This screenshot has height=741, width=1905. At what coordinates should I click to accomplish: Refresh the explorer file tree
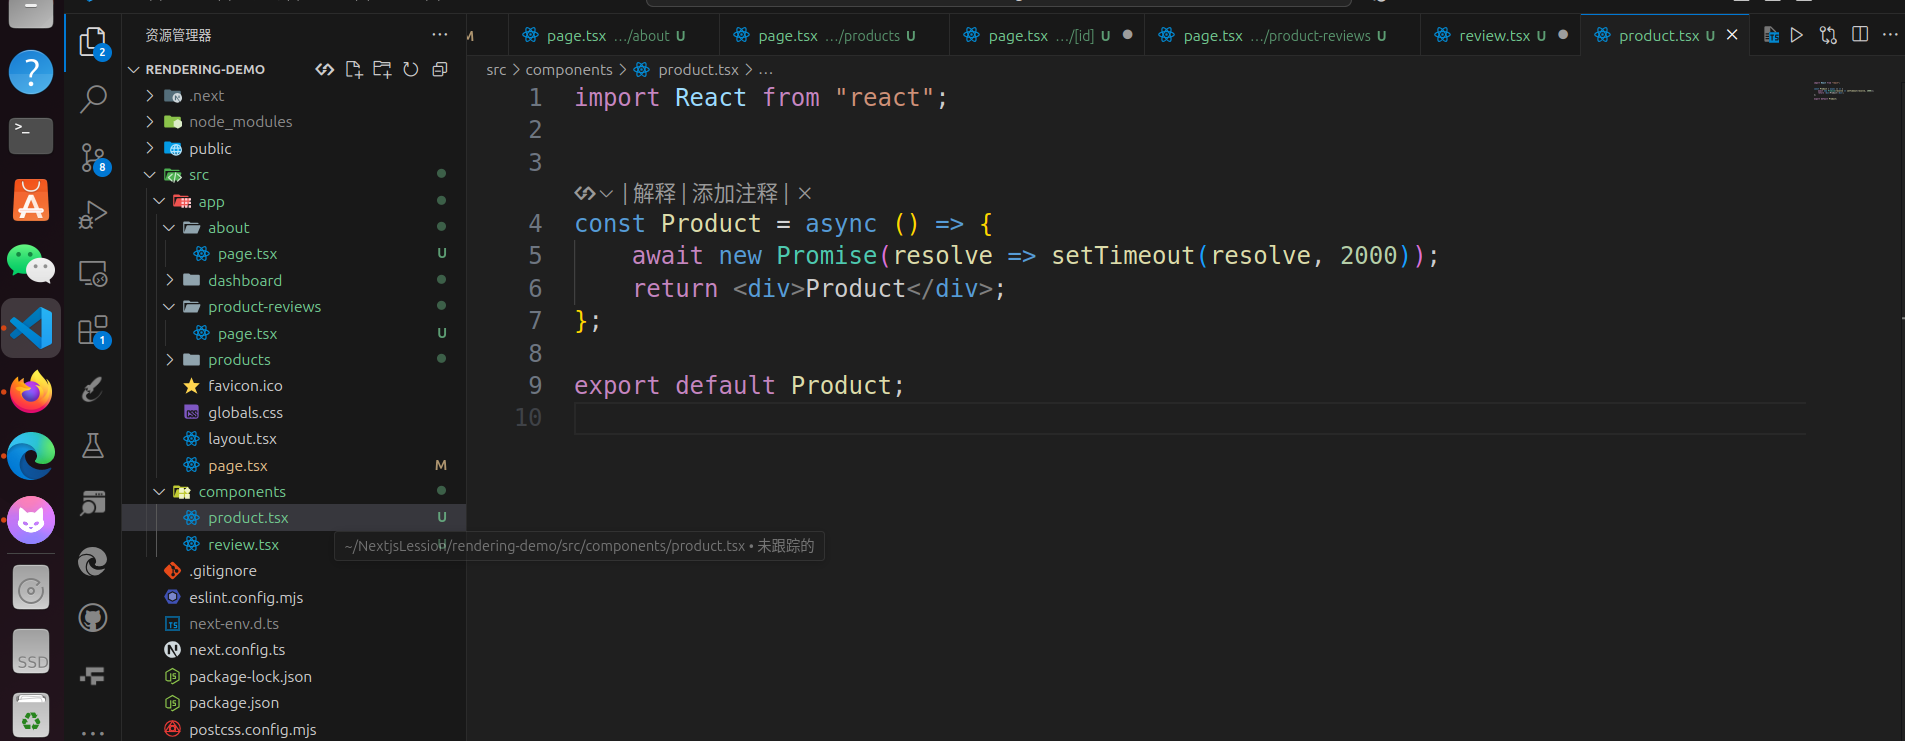tap(411, 69)
